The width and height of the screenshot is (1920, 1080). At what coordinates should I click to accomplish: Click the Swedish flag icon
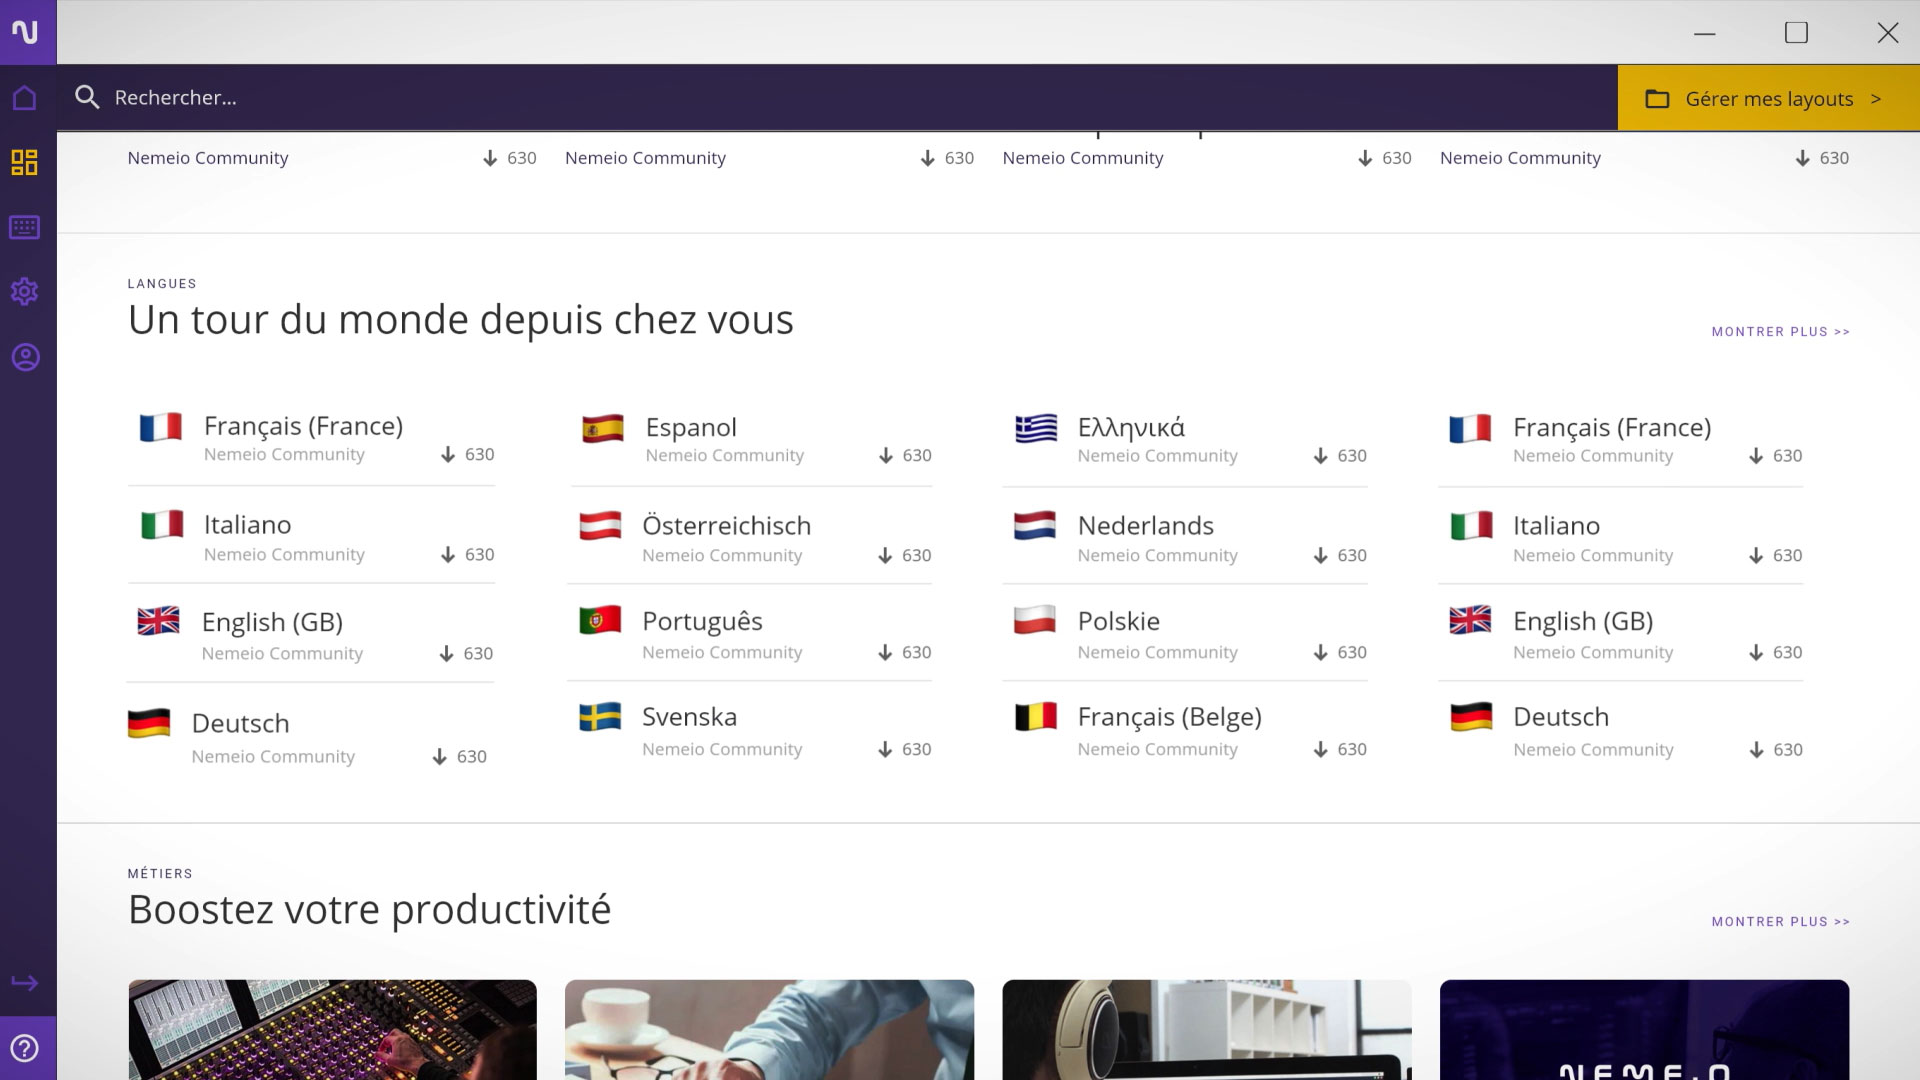pos(600,717)
